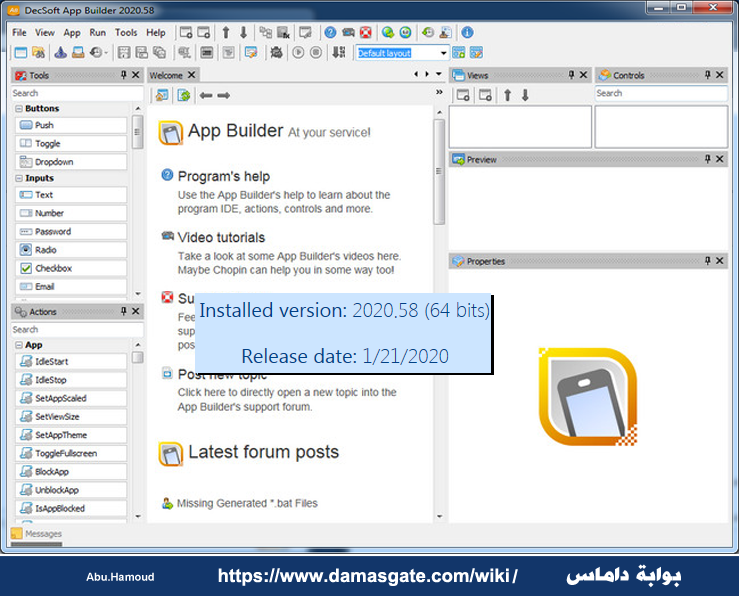Click the Tools panel search field
The width and height of the screenshot is (739, 596).
pos(77,93)
